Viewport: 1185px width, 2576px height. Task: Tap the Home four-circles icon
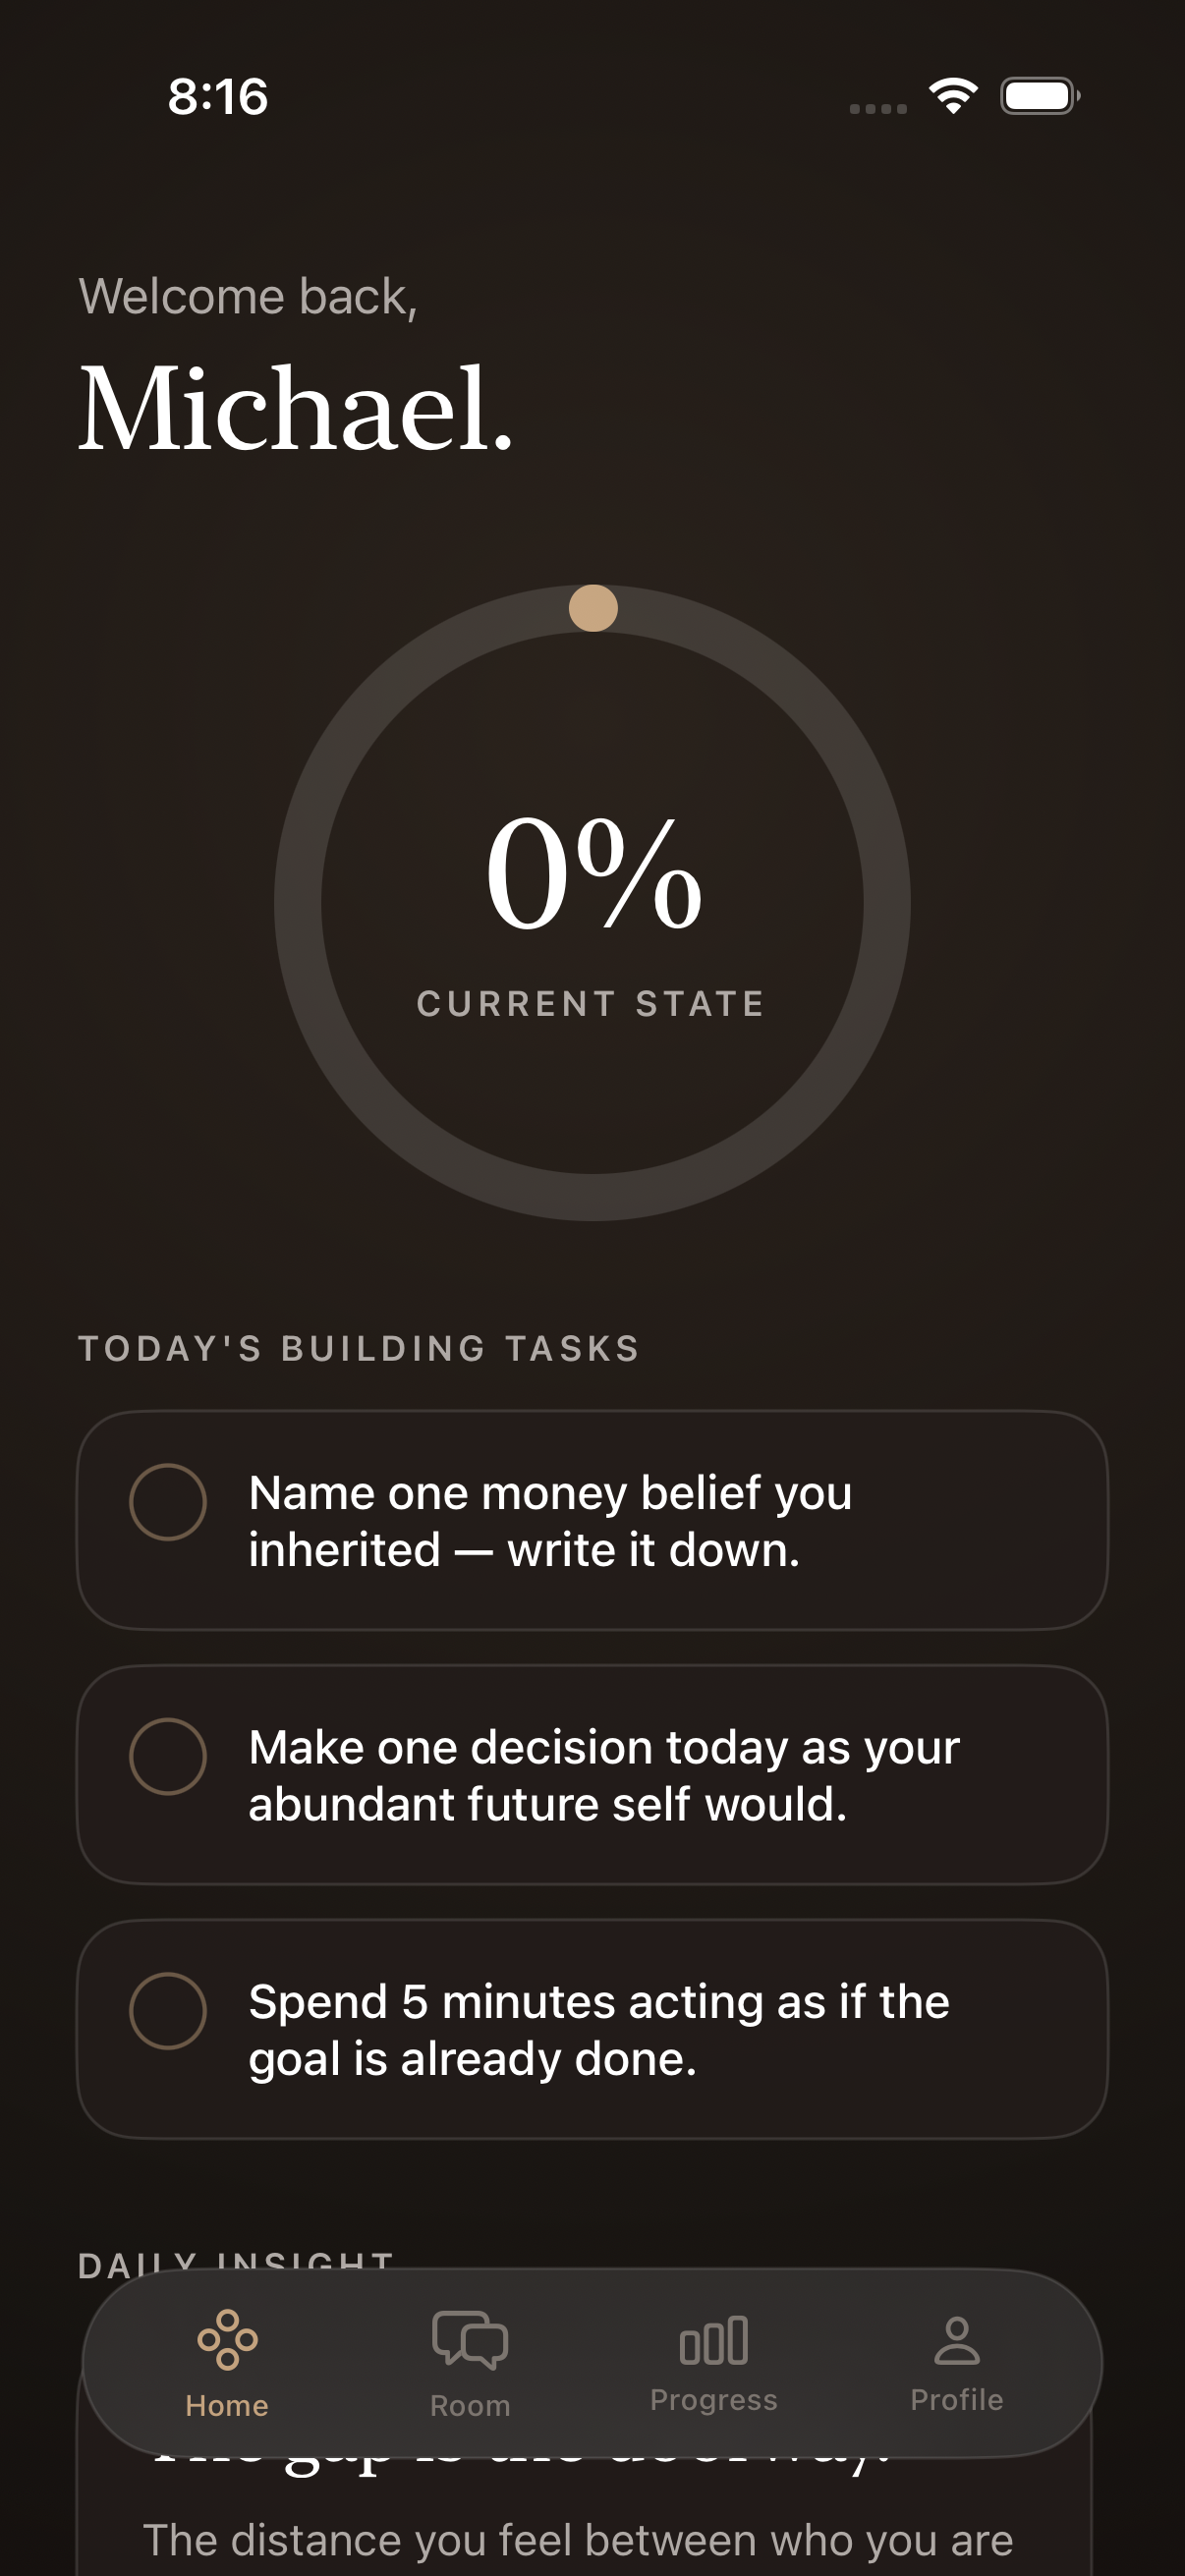pos(227,2340)
